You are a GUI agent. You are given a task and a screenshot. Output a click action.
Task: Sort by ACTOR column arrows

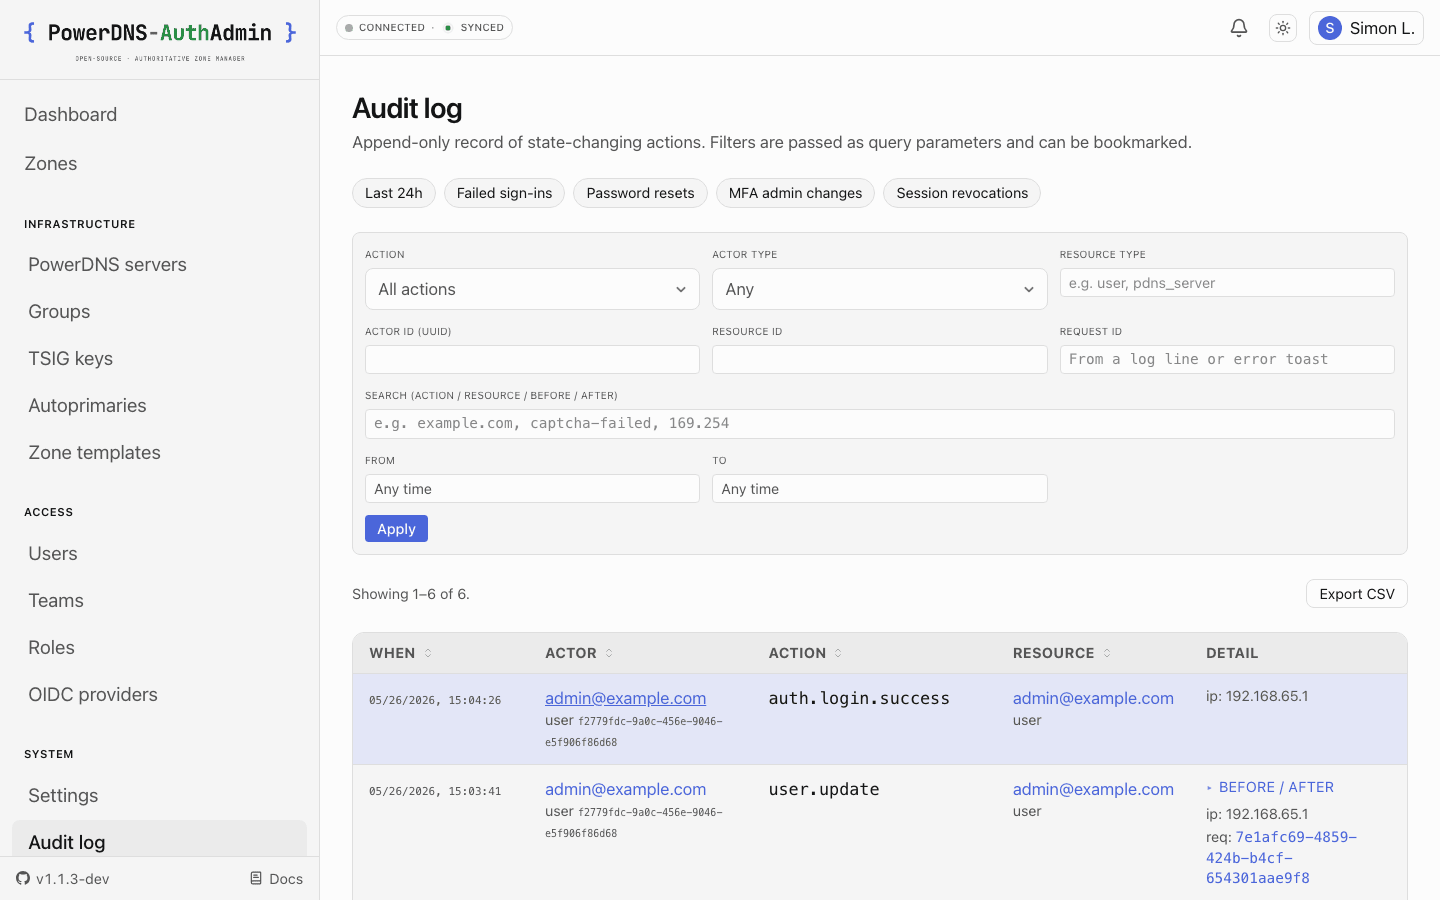coord(609,653)
